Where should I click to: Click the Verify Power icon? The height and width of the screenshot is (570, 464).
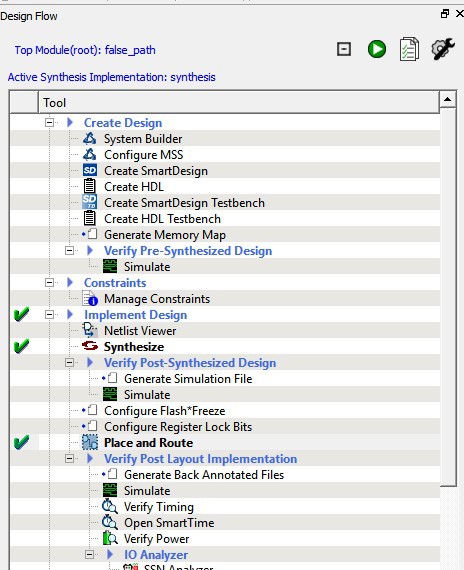110,538
